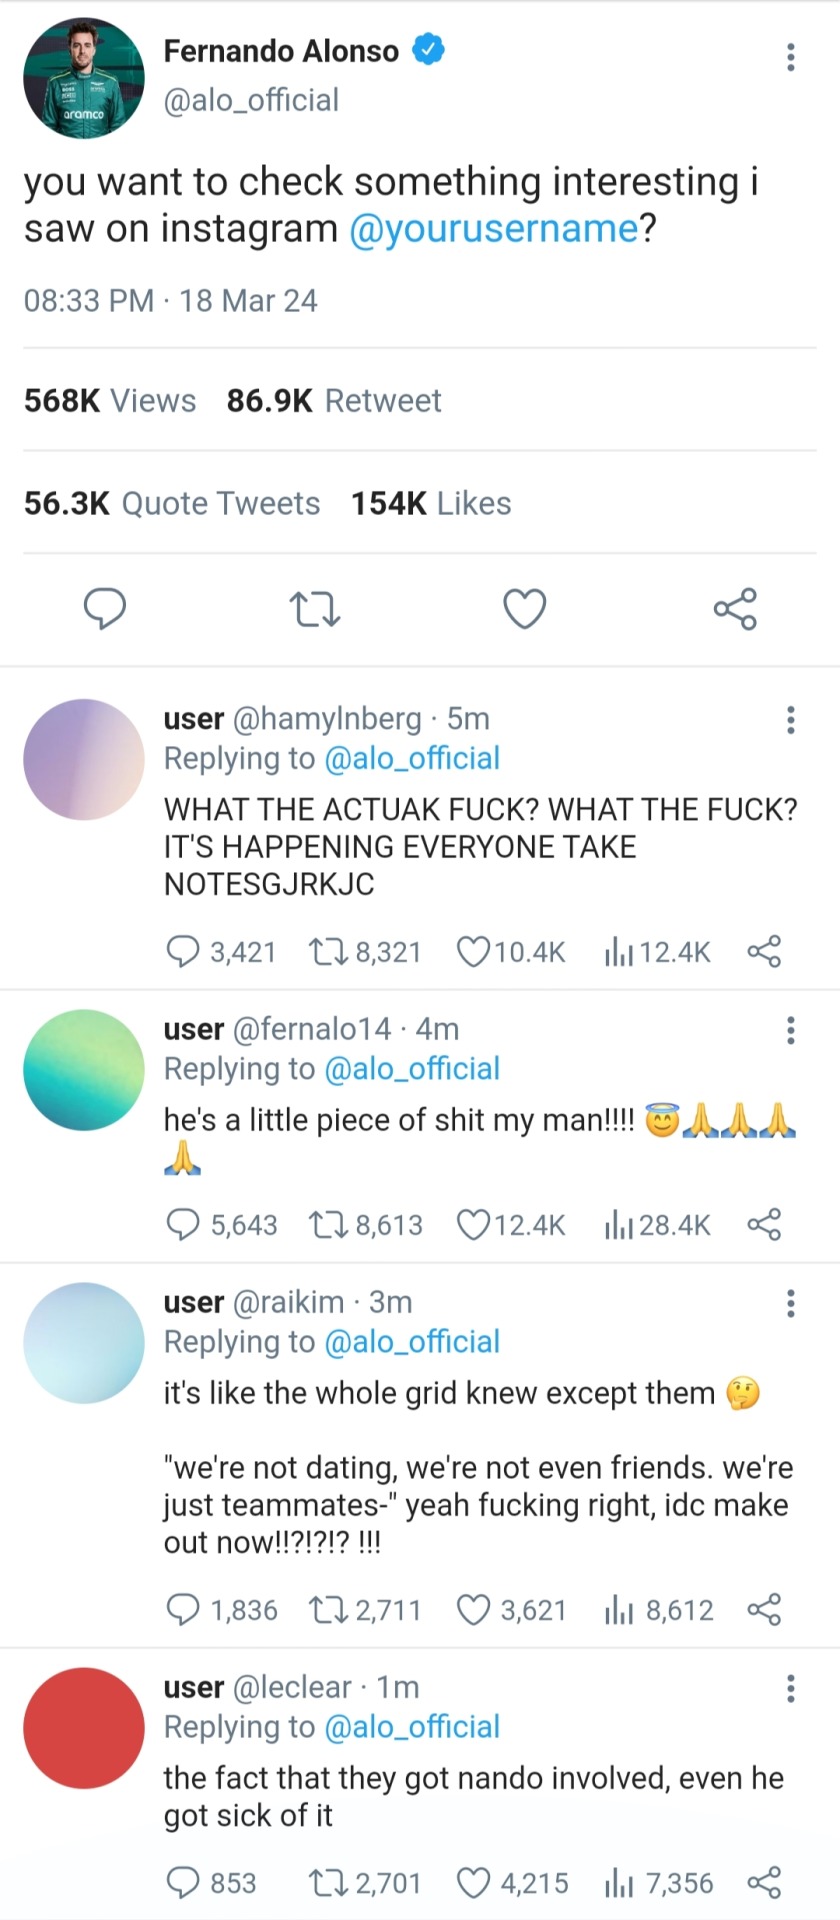Open options menu on @fernalo14's reply
This screenshot has height=1920, width=840.
[x=790, y=1030]
